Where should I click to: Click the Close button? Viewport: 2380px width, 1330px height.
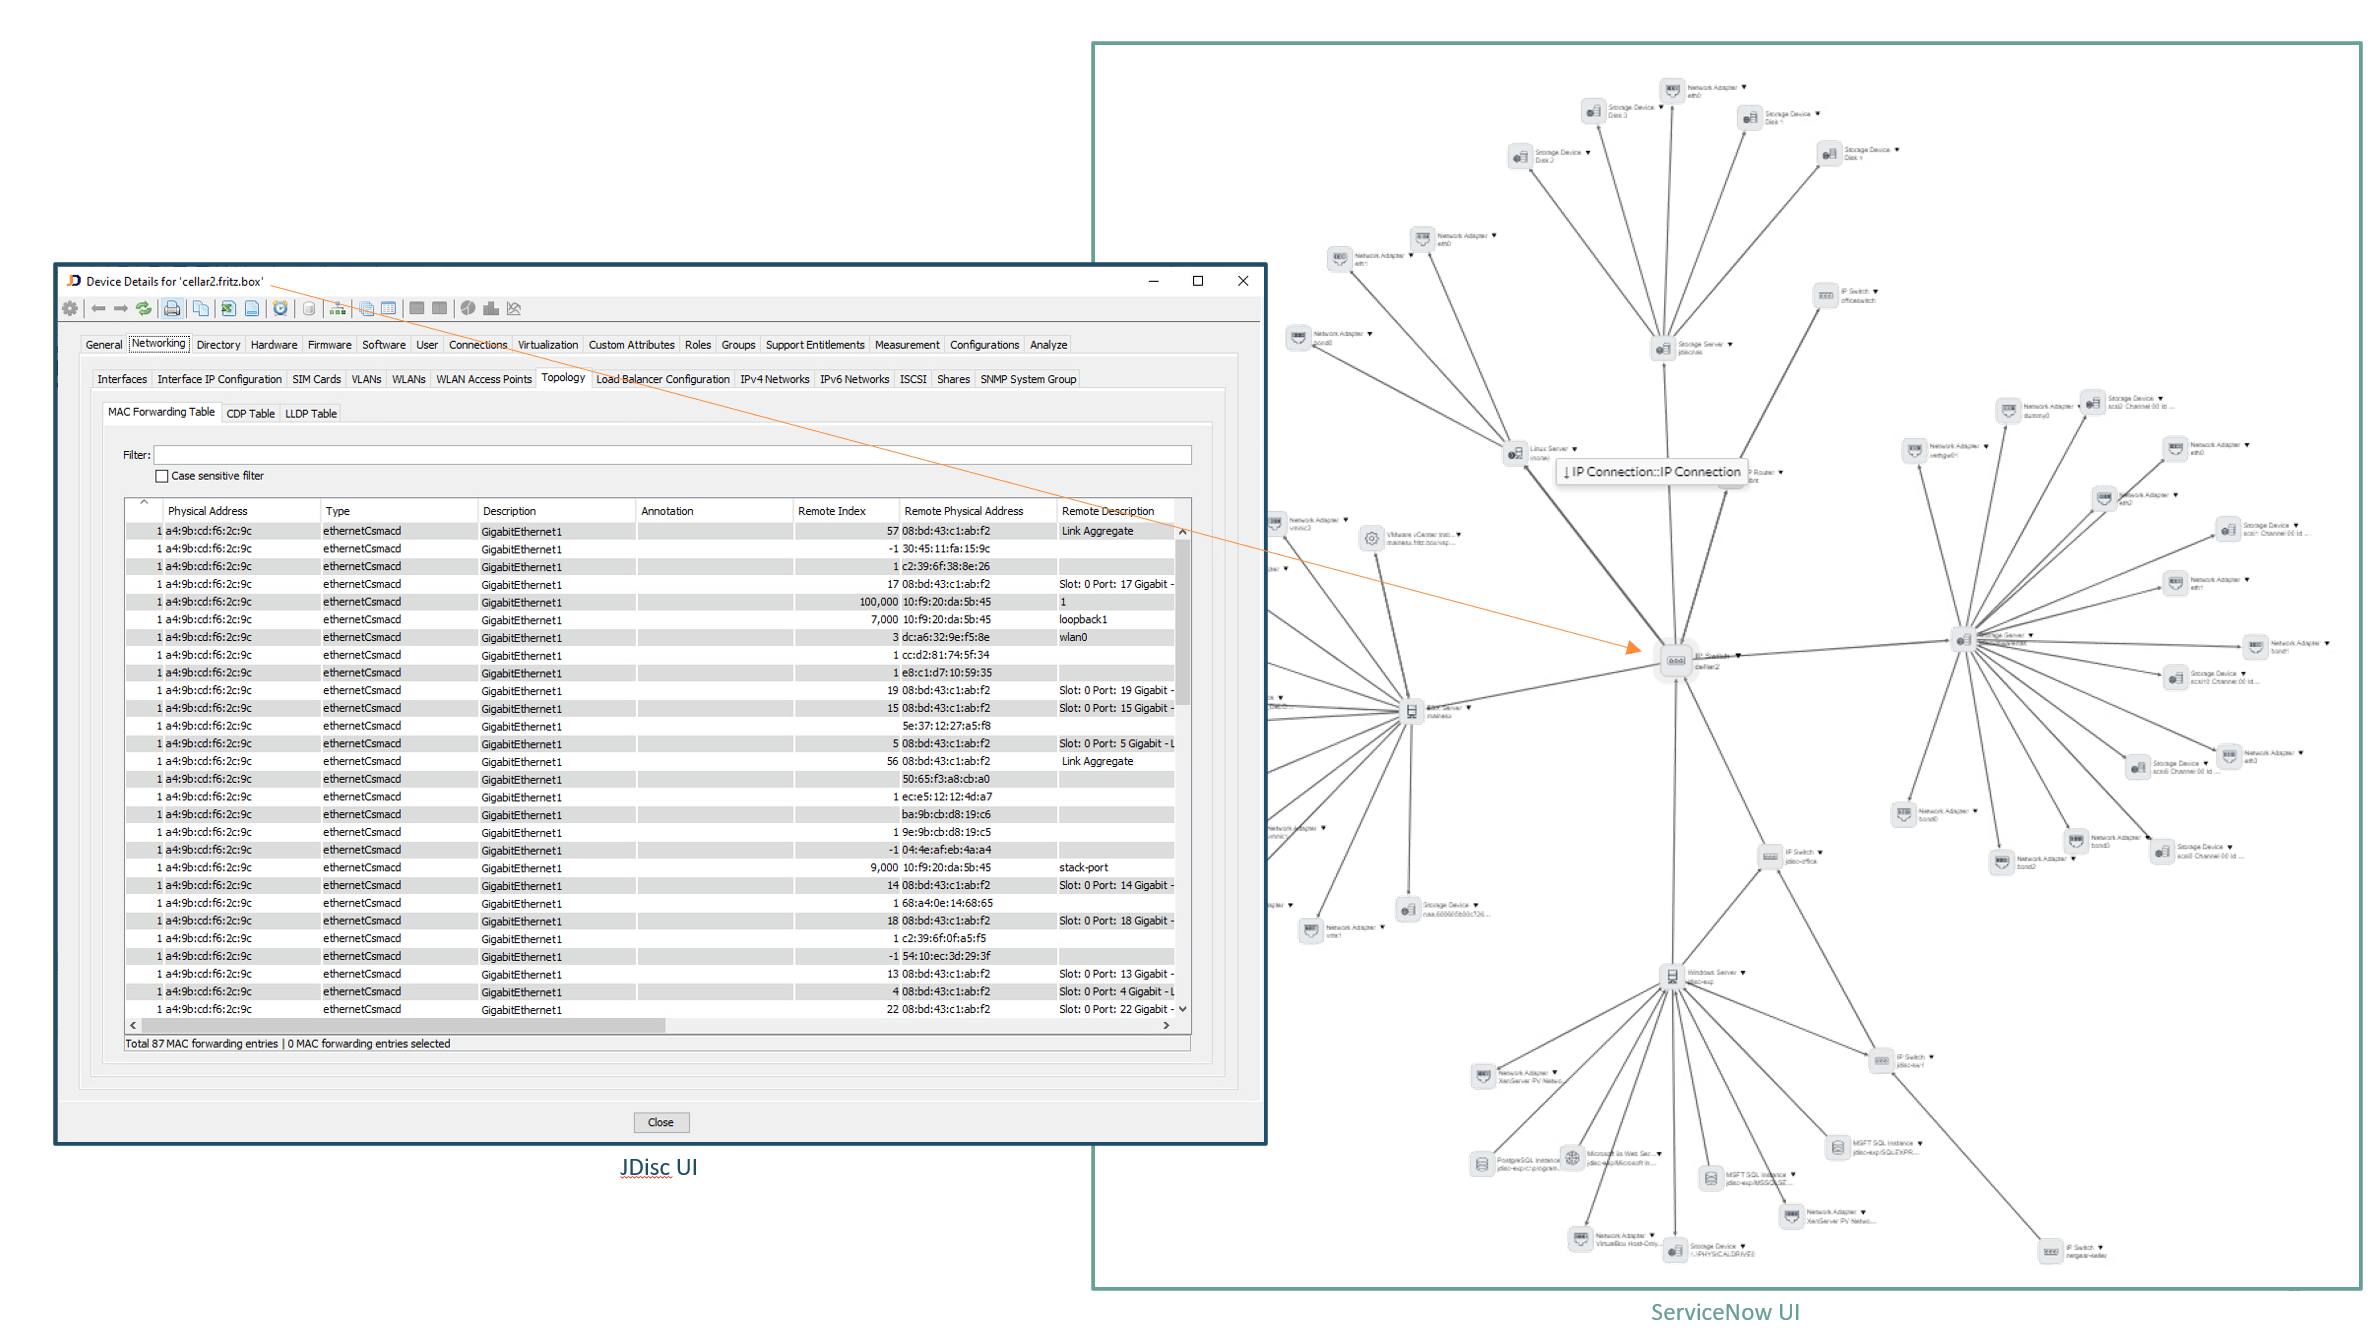(x=660, y=1123)
